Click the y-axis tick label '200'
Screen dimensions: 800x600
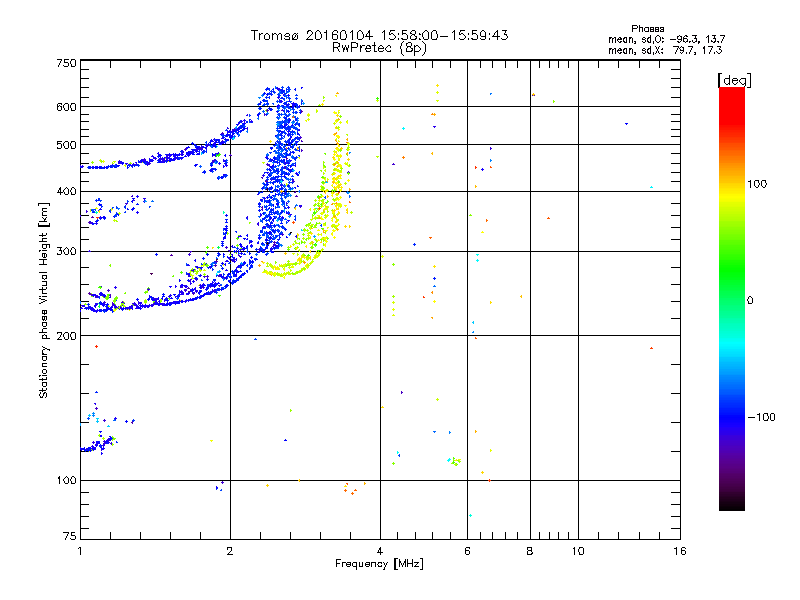click(66, 336)
